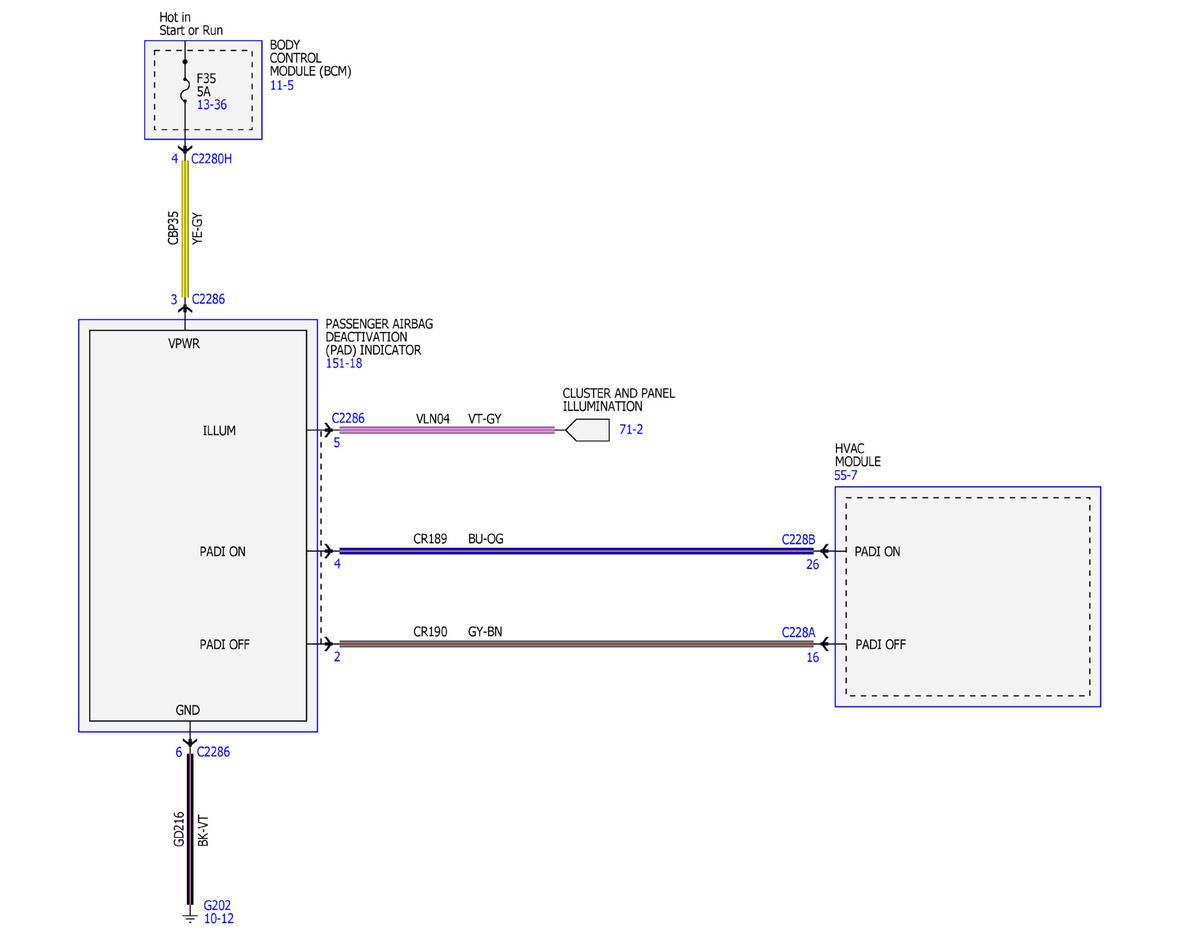Click the GND terminal label
Viewport: 1200px width, 927px height.
click(x=187, y=710)
